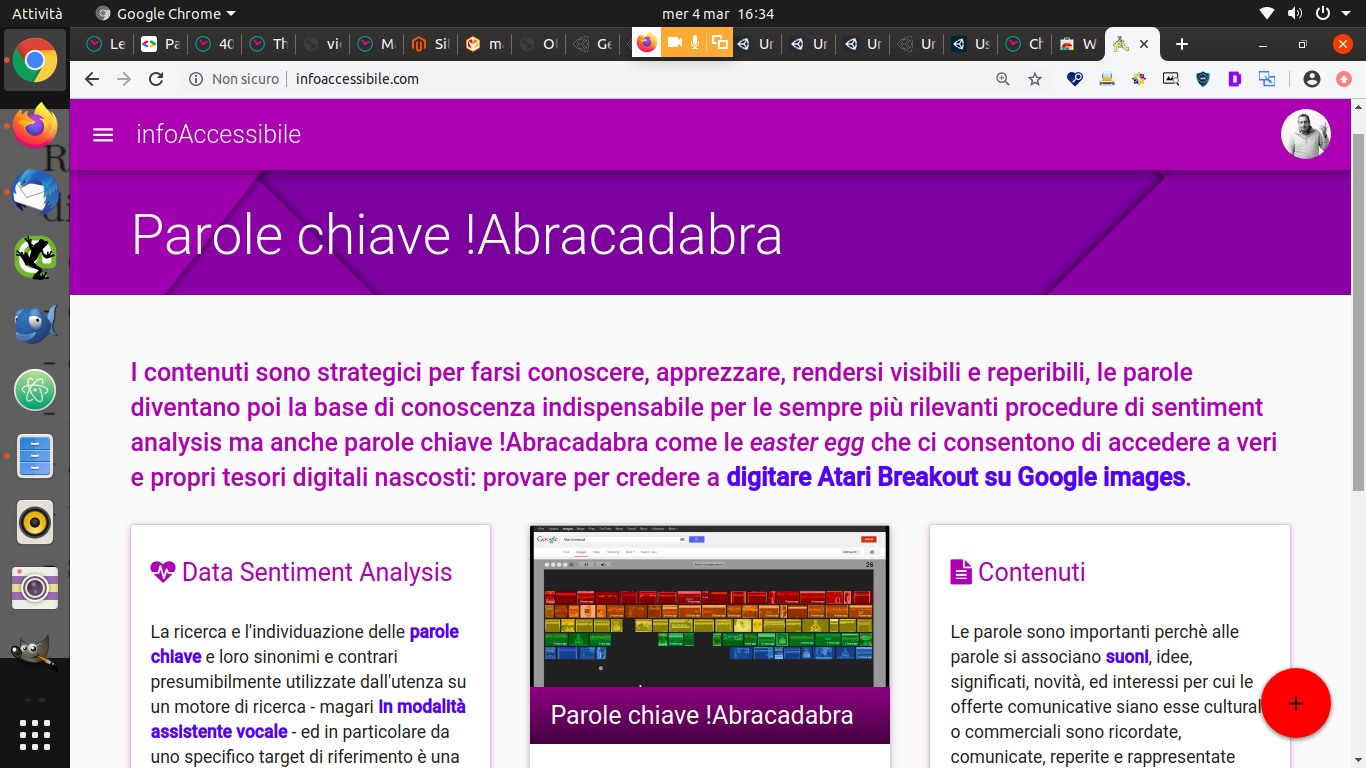This screenshot has width=1366, height=768.
Task: Click the user avatar photo in header
Action: tap(1305, 135)
